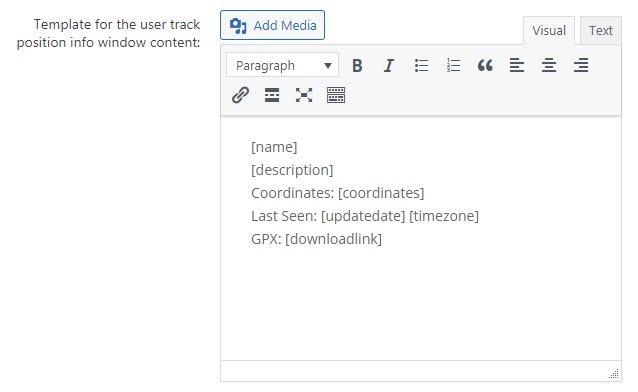
Task: Align text right
Action: [x=581, y=65]
